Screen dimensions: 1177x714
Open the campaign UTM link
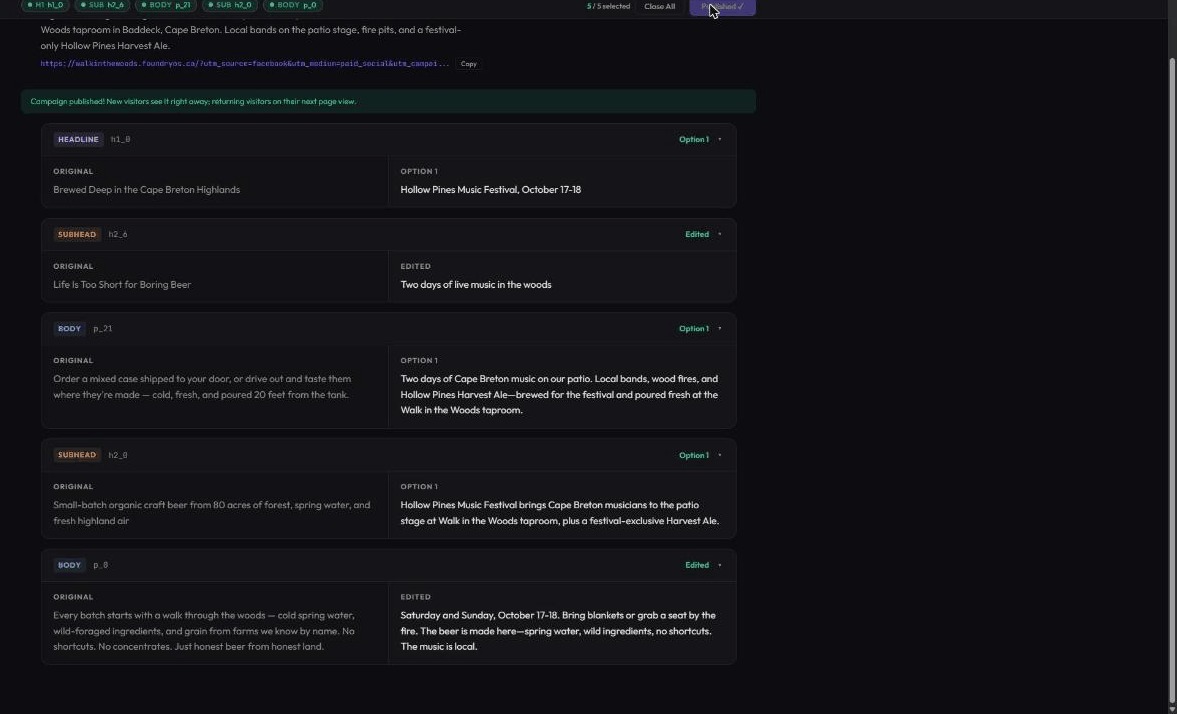click(245, 64)
